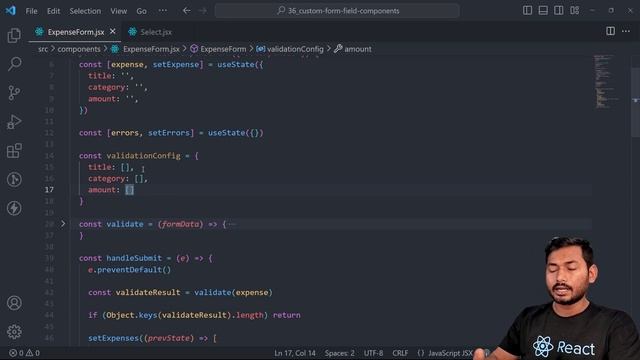
Task: Expand the amount breadcrumb
Action: click(353, 49)
